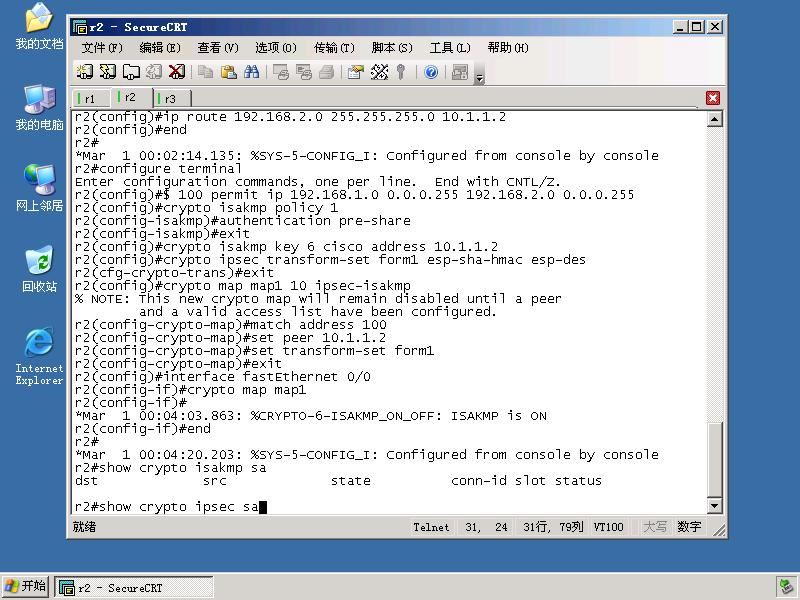Image resolution: width=800 pixels, height=600 pixels.
Task: Click the terminal scrollbar up arrow
Action: point(714,119)
